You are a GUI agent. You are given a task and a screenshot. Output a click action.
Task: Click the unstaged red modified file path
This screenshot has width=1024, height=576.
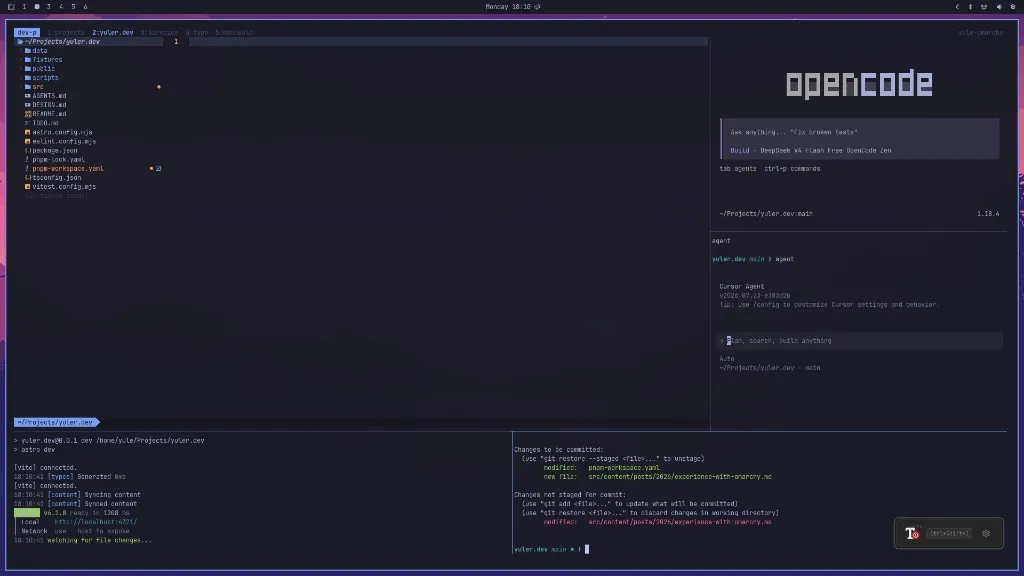(680, 522)
